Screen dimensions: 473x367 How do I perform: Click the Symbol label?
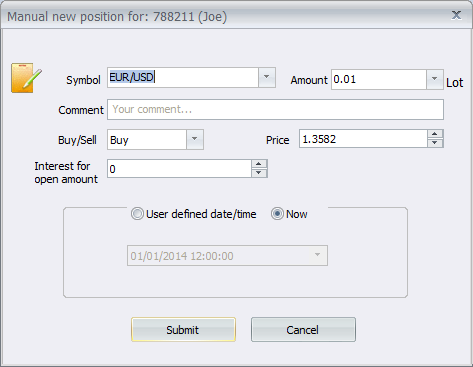pos(83,80)
